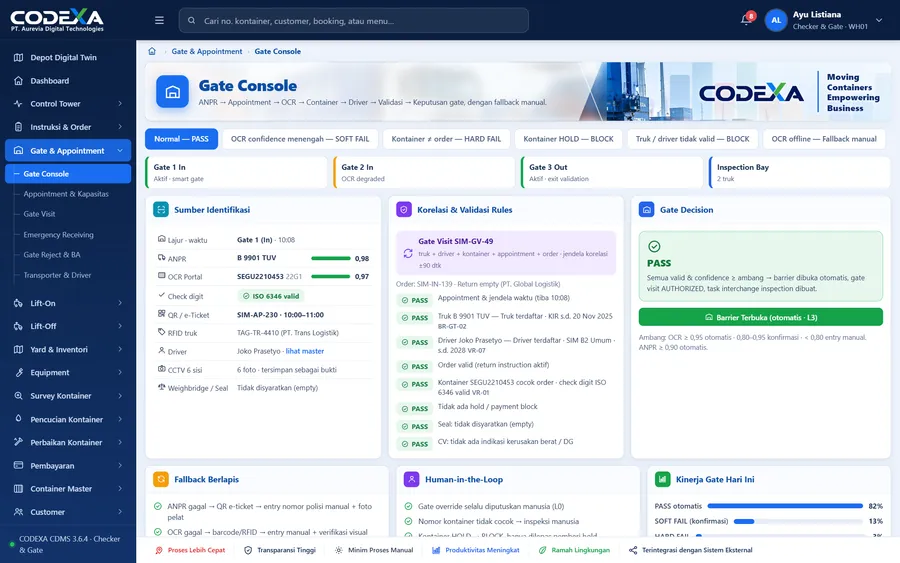Expand the Customer chevron
Image resolution: width=900 pixels, height=563 pixels.
120,512
